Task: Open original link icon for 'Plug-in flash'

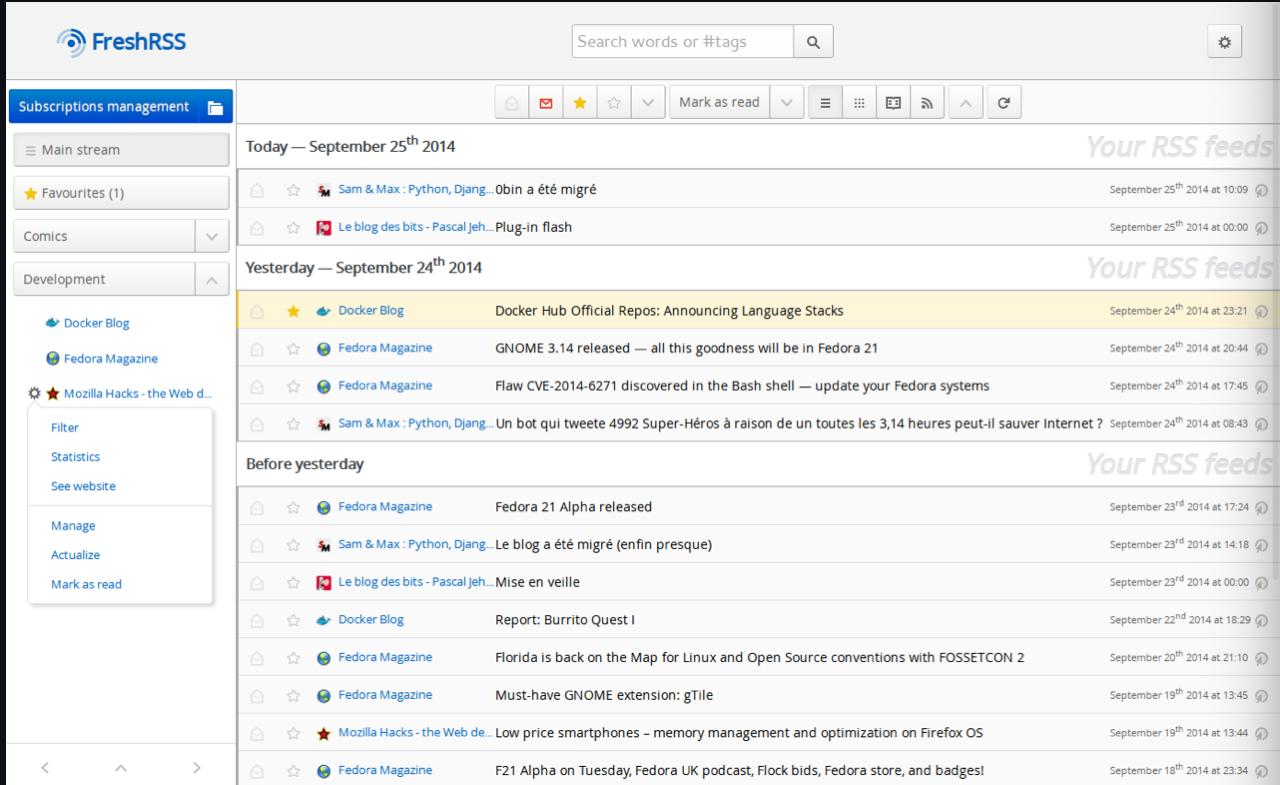Action: (x=1262, y=227)
